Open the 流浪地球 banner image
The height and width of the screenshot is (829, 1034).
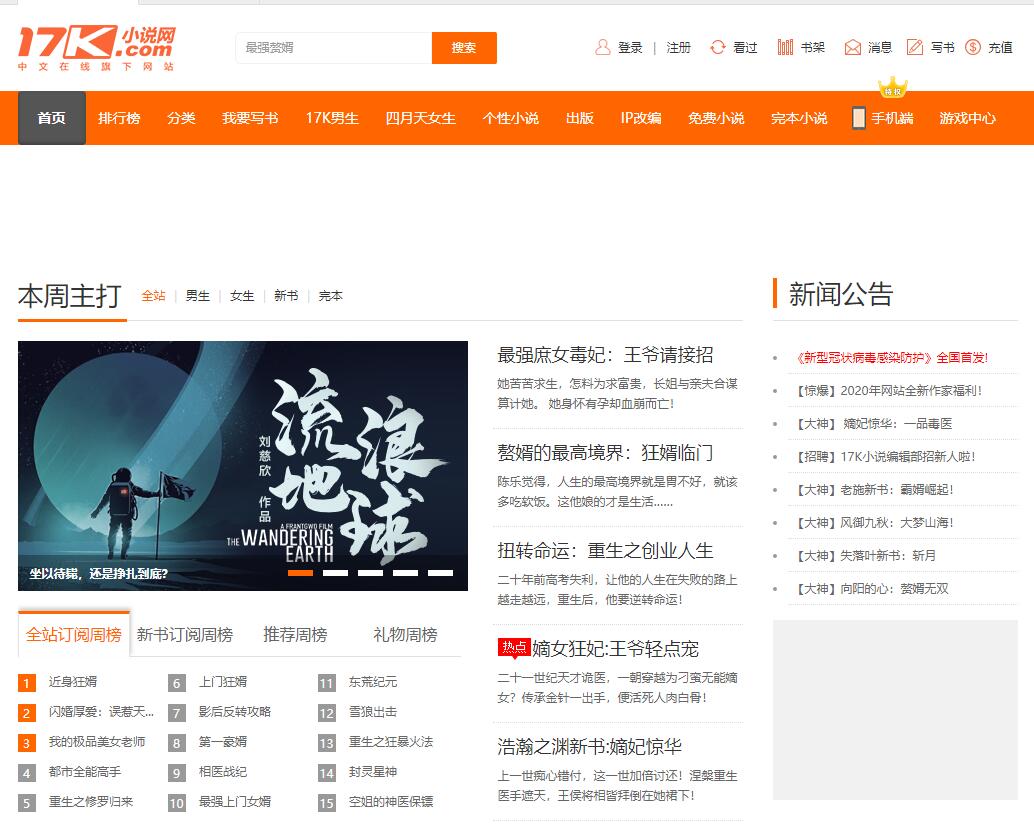tap(243, 466)
